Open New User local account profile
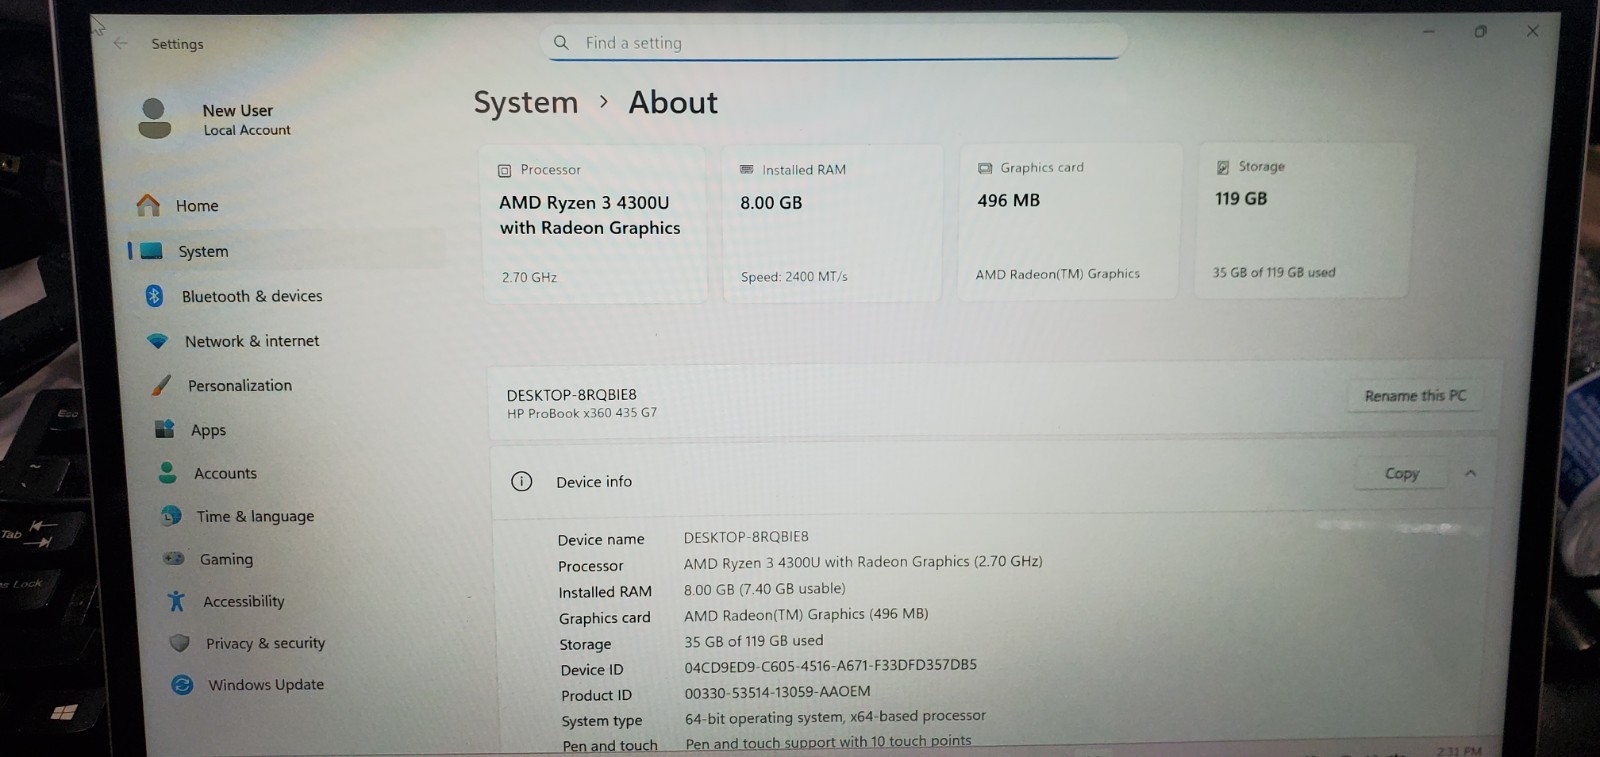Image resolution: width=1600 pixels, height=757 pixels. pyautogui.click(x=215, y=119)
